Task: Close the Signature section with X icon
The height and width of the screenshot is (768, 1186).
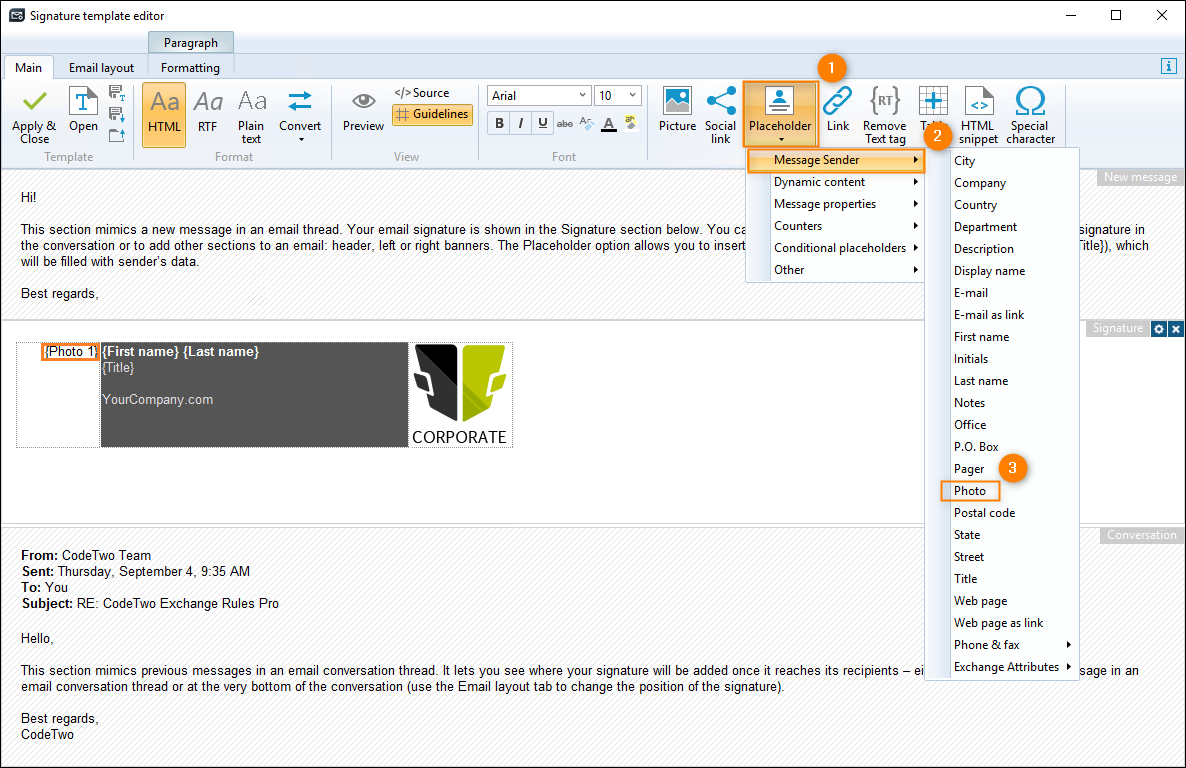Action: (1175, 328)
